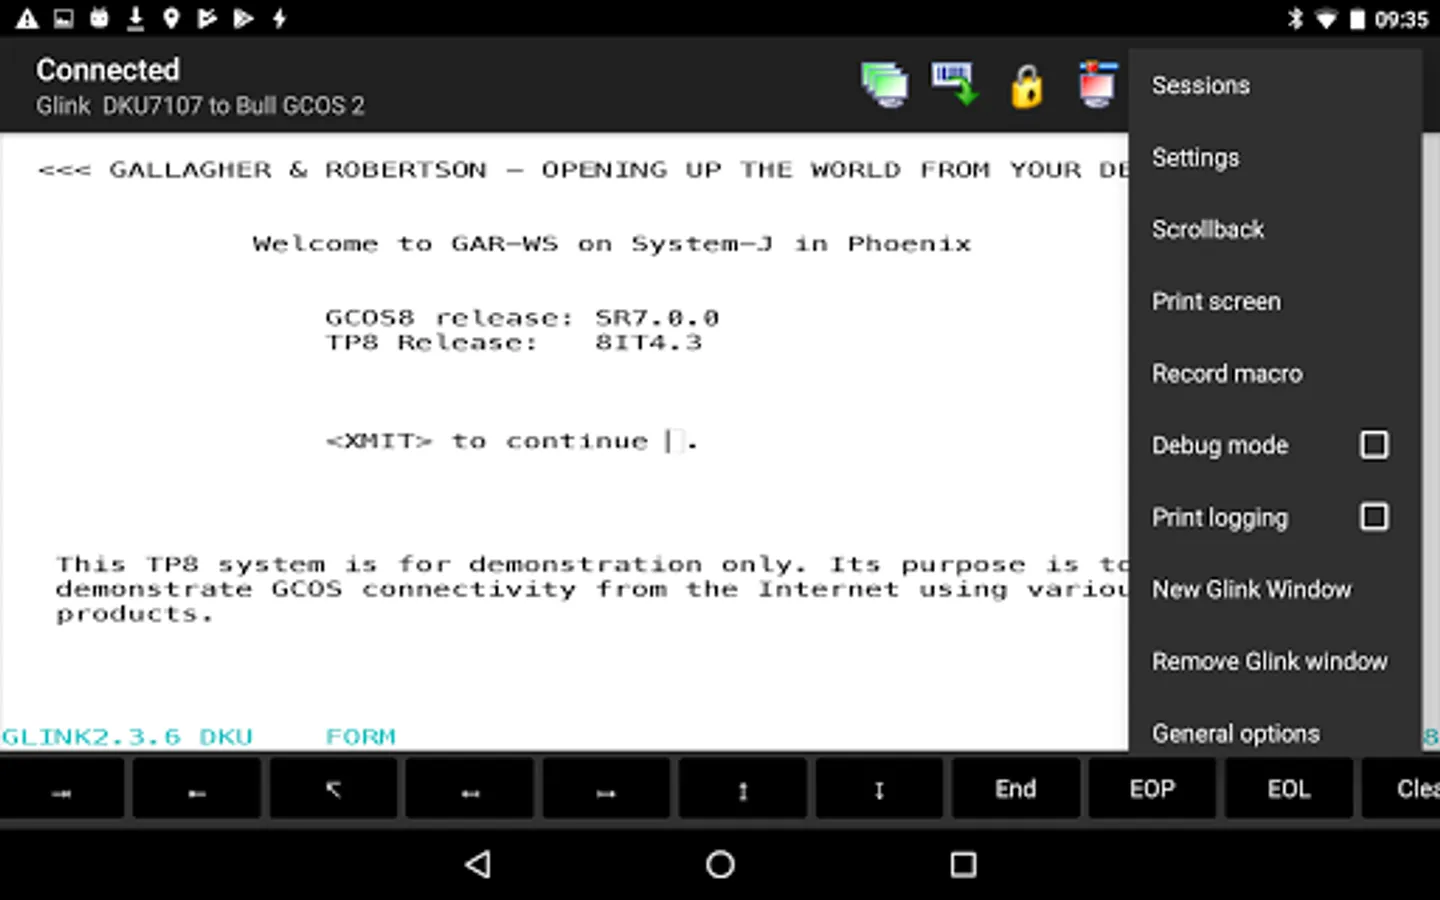Tap the keyboard icon with green arrow
1440x900 pixels.
click(x=954, y=84)
